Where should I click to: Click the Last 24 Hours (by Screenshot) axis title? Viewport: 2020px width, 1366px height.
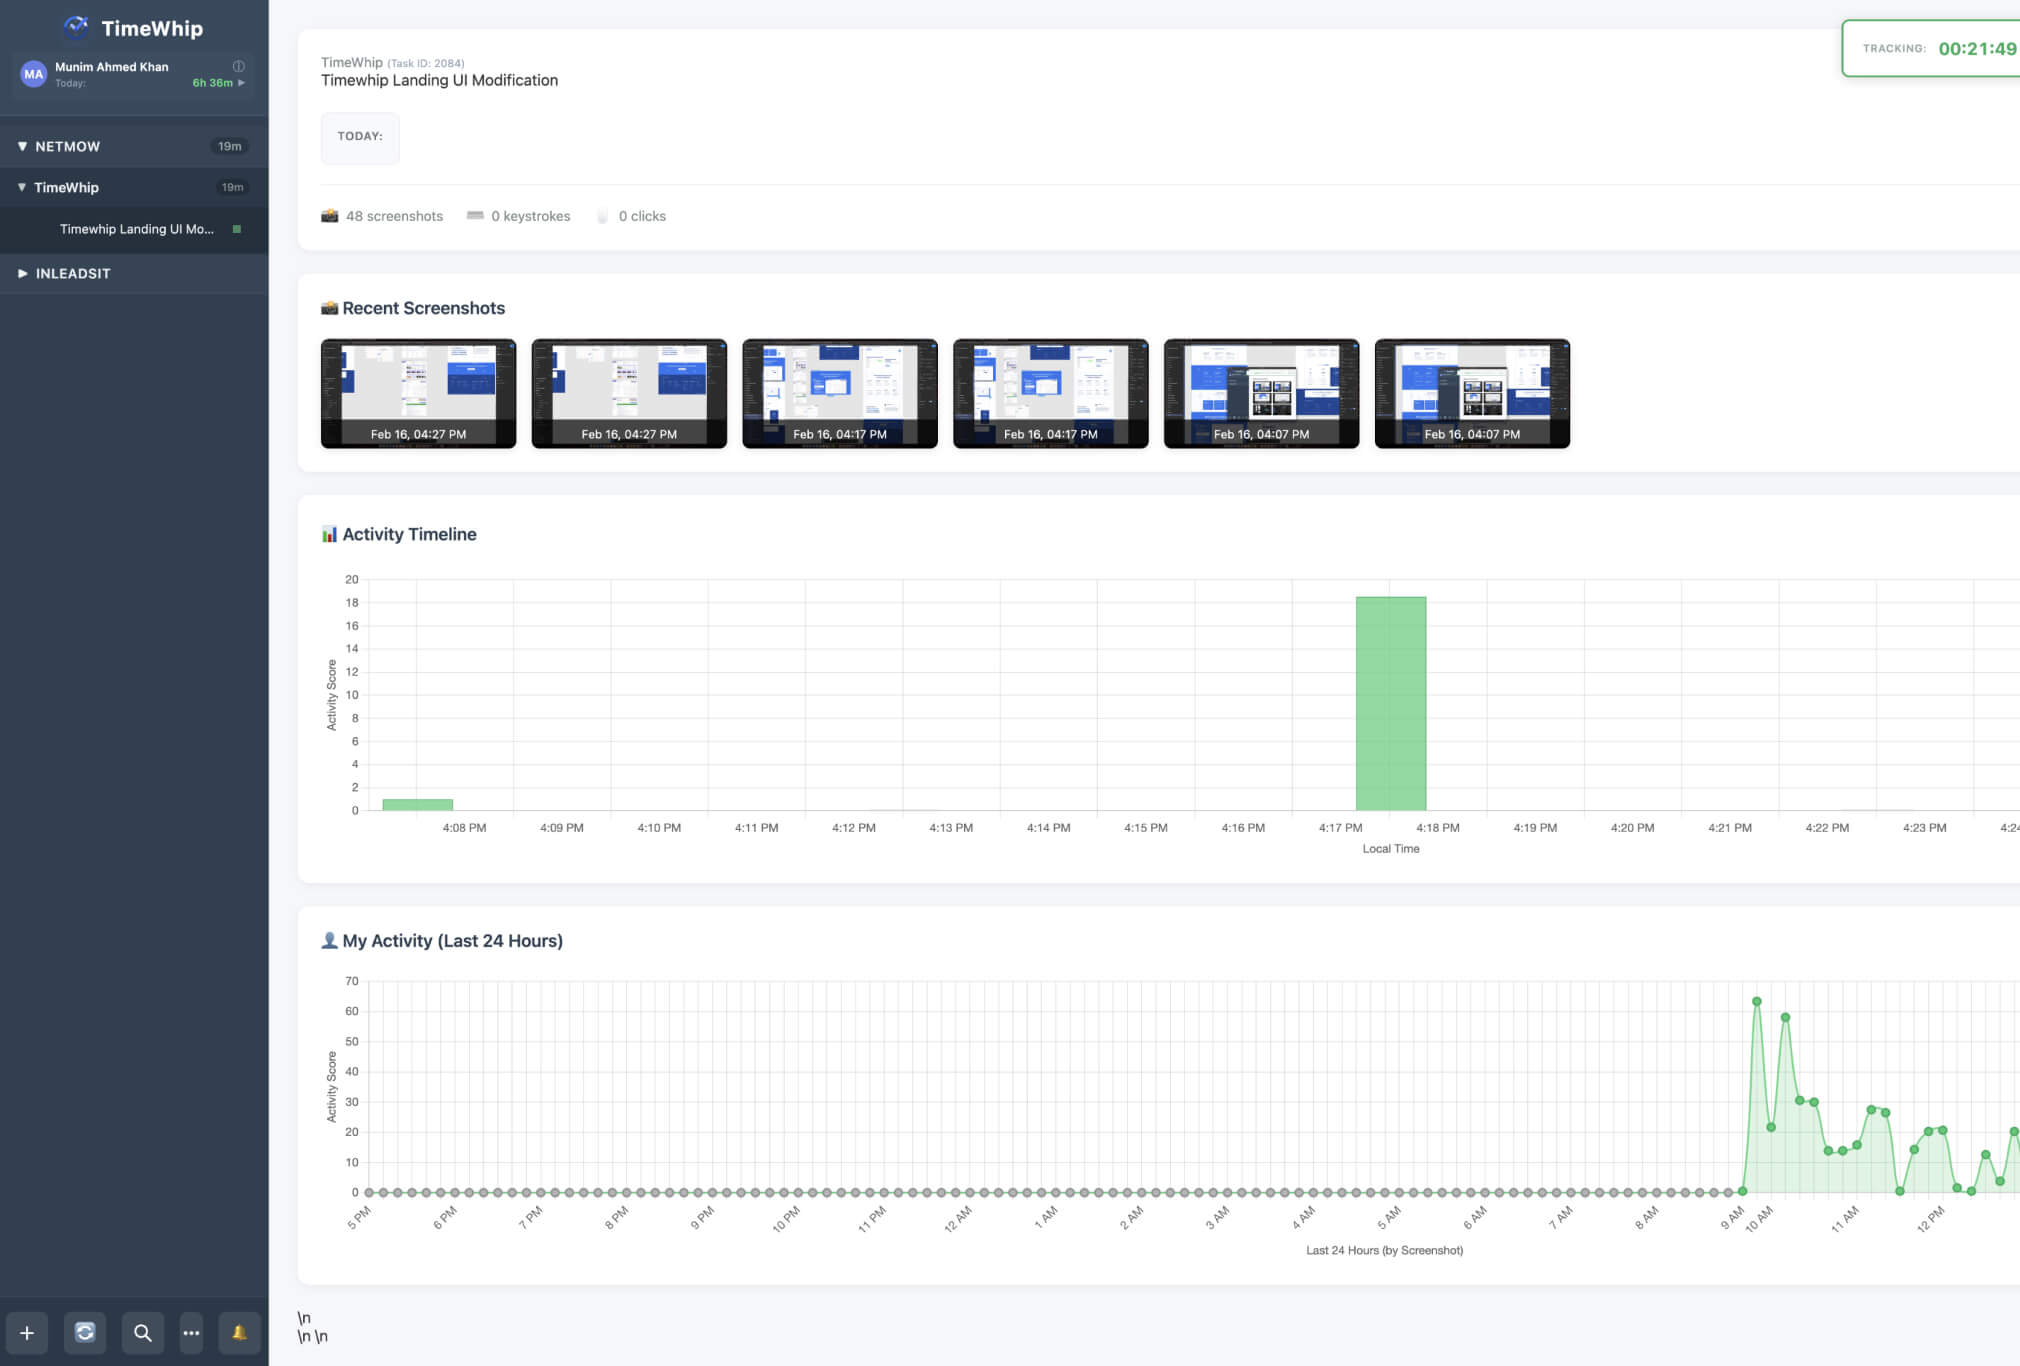pos(1385,1250)
